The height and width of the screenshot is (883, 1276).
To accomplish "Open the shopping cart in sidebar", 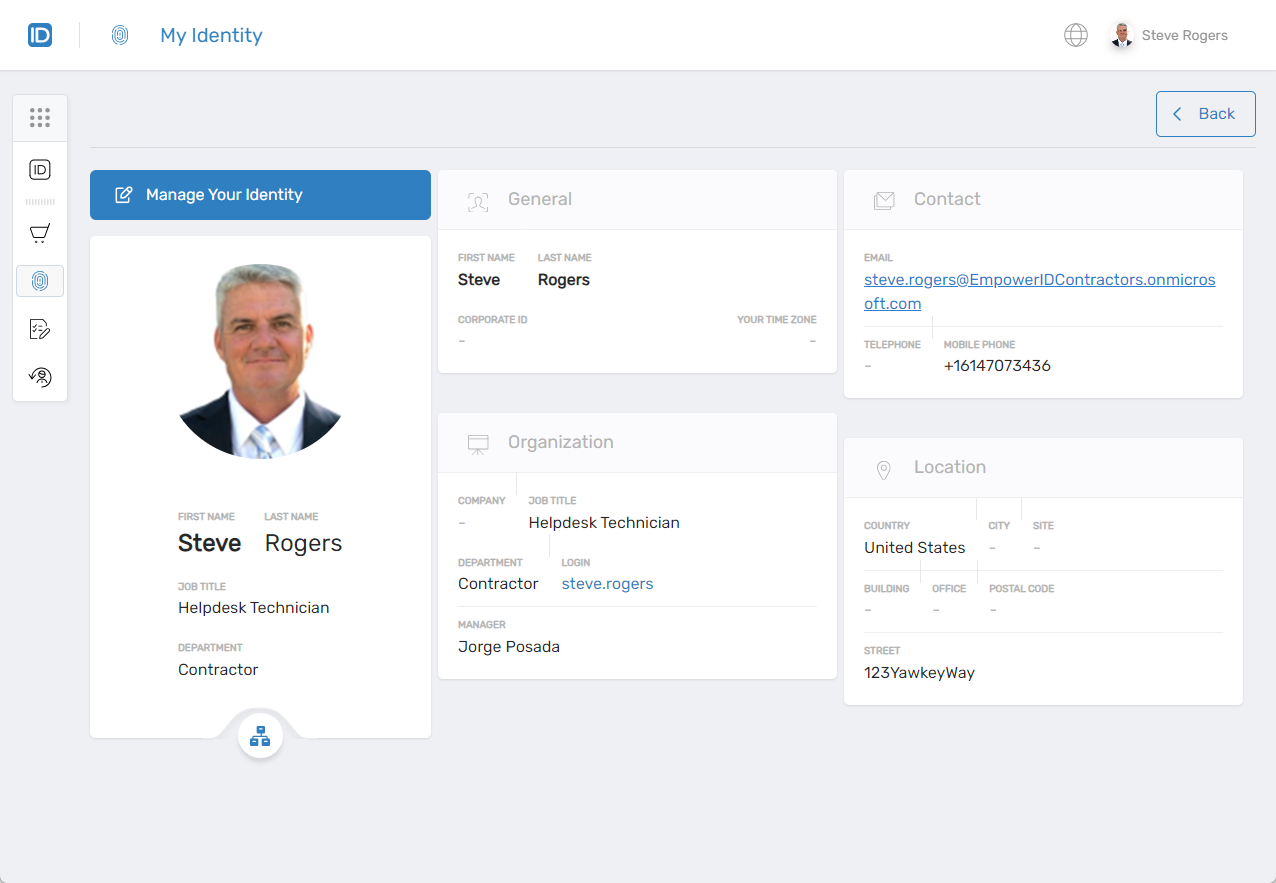I will pos(40,234).
